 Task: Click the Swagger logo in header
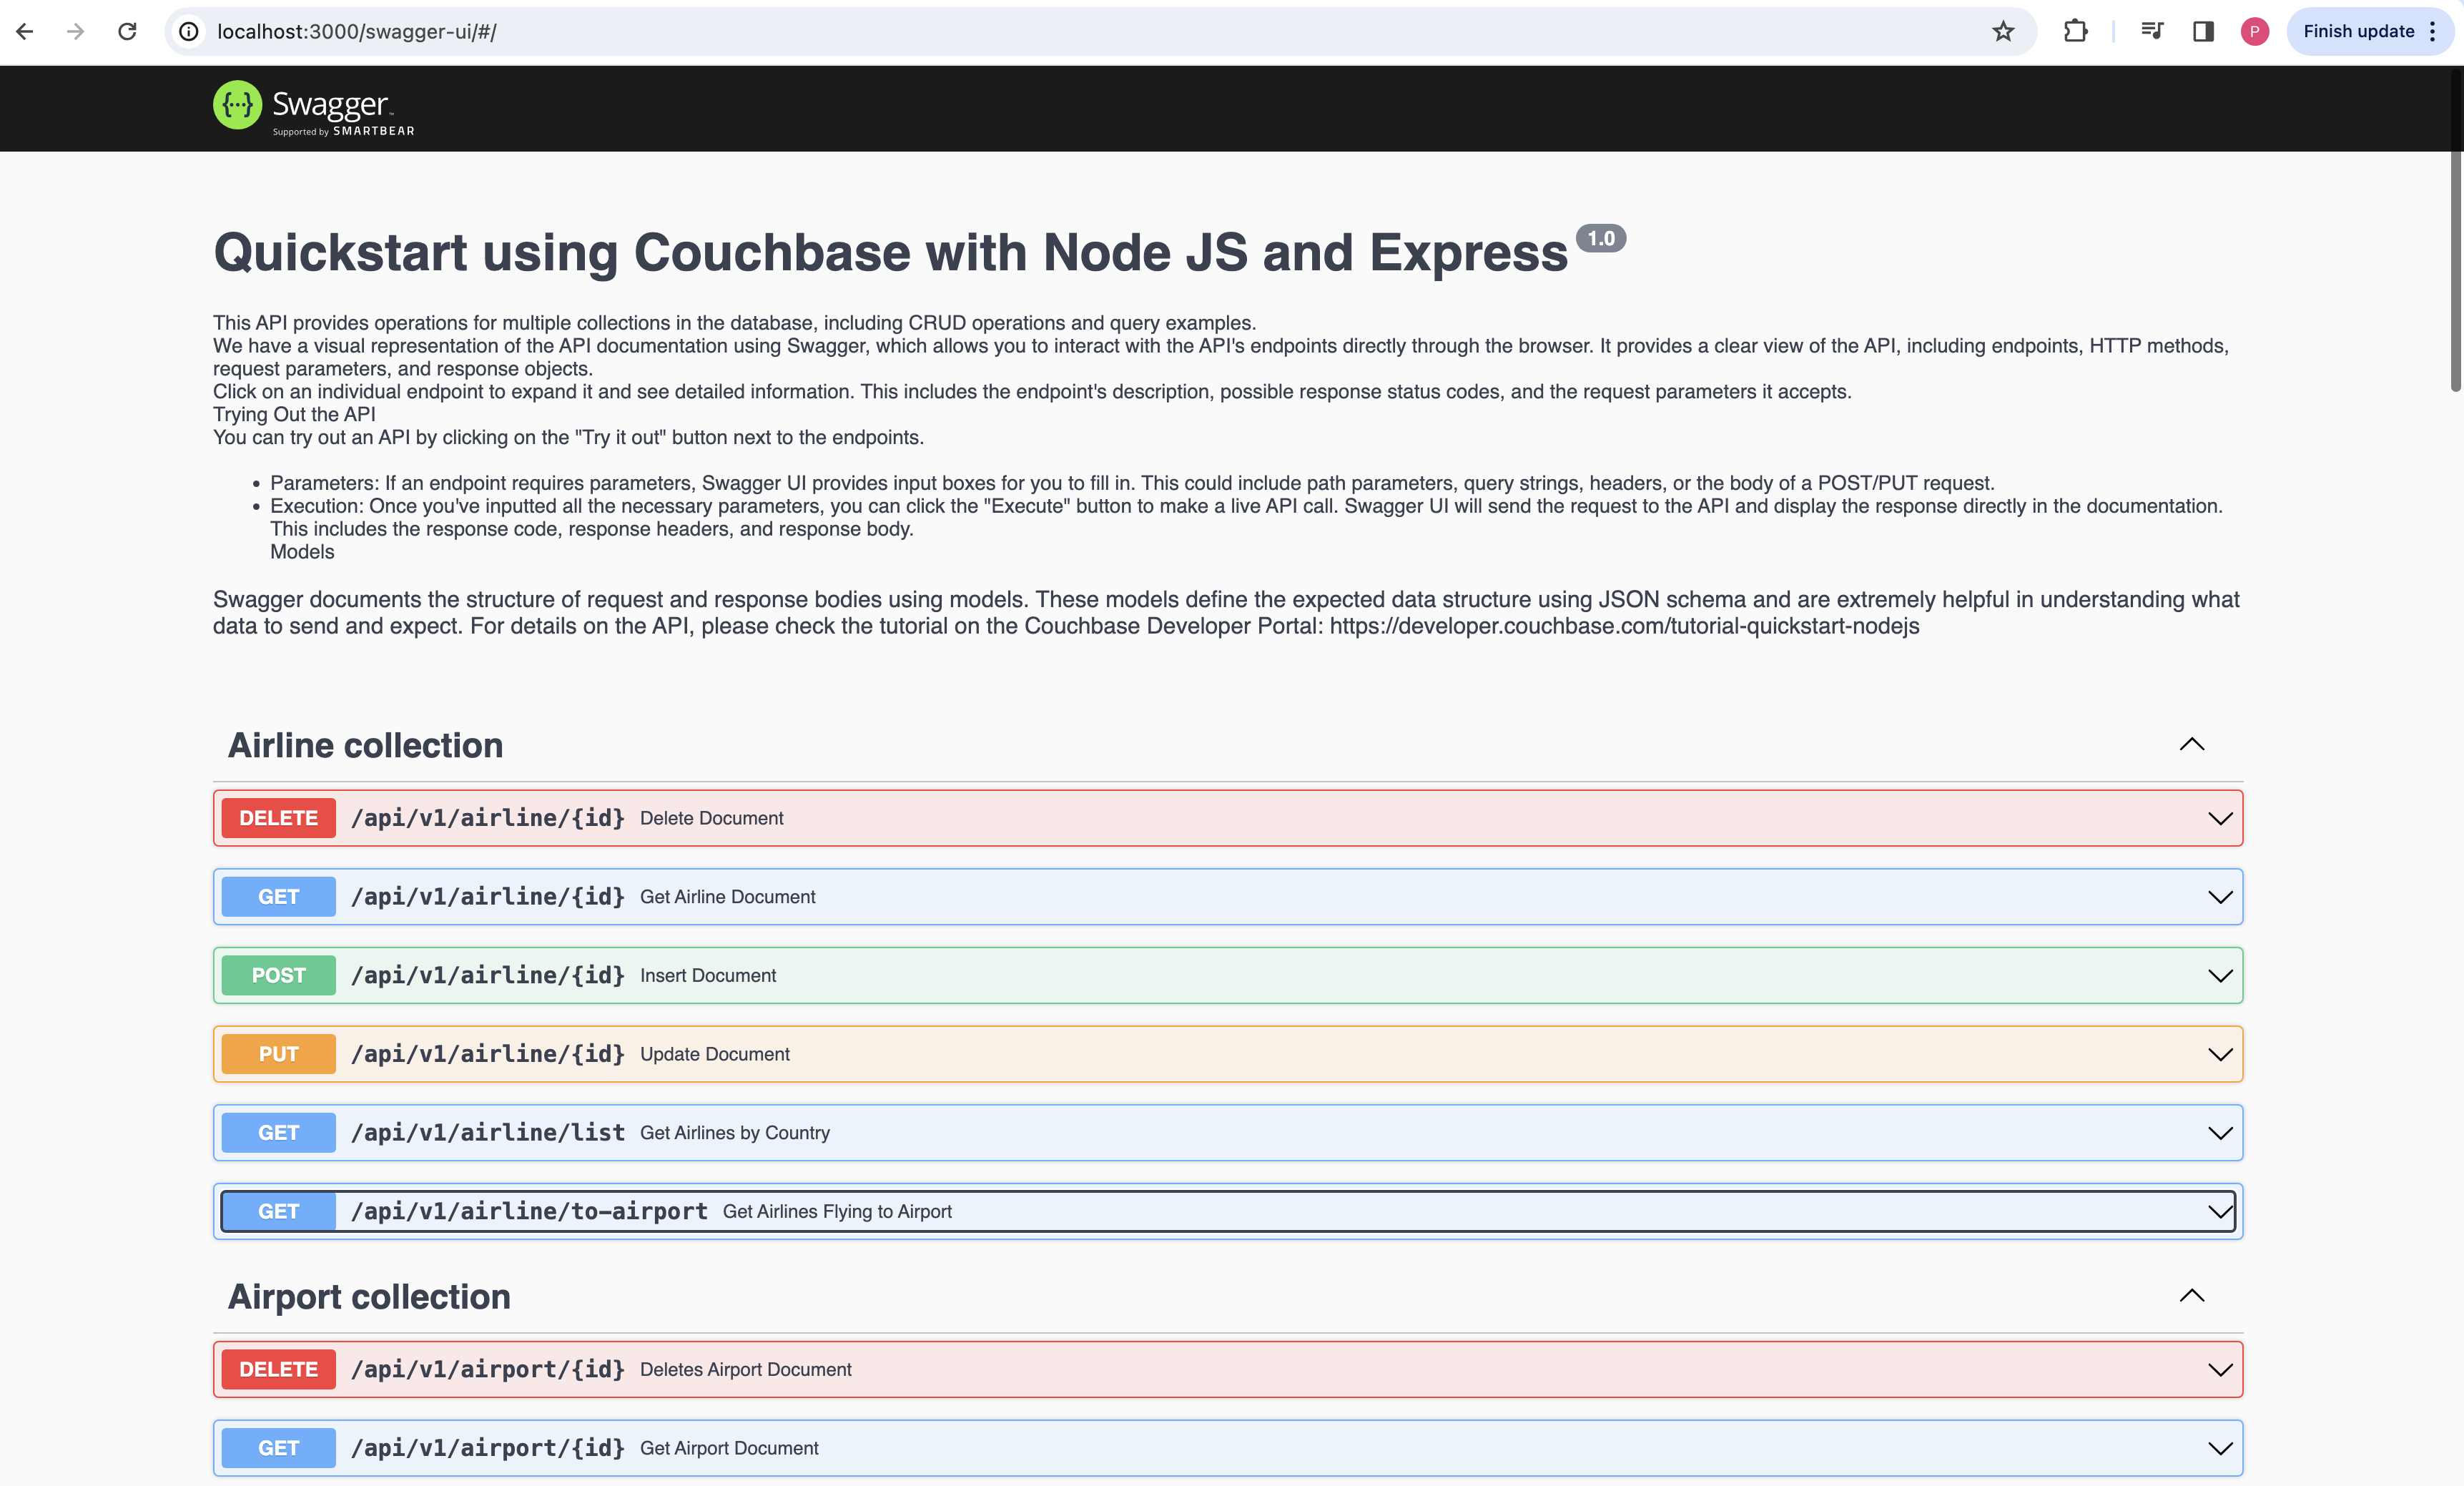(313, 108)
